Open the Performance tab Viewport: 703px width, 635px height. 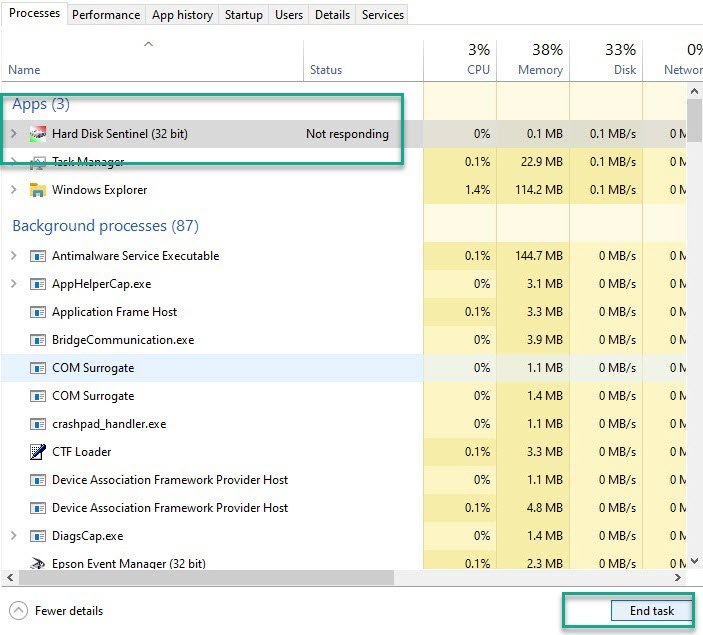[x=106, y=15]
